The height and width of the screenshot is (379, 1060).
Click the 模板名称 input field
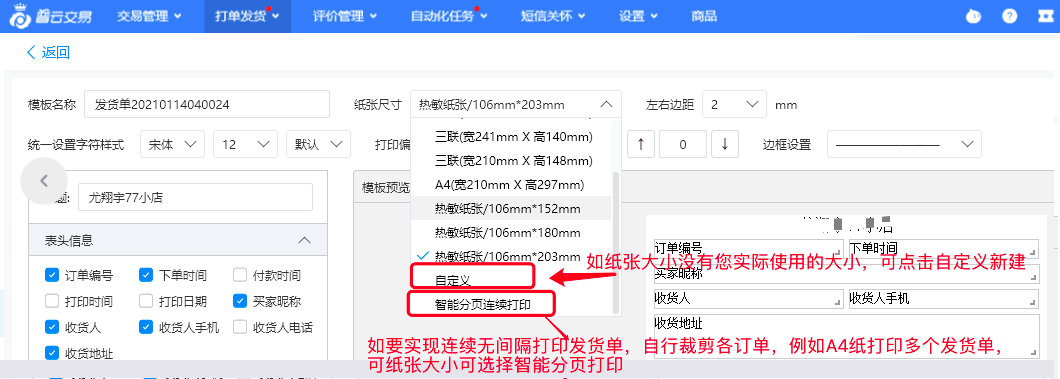coord(207,105)
